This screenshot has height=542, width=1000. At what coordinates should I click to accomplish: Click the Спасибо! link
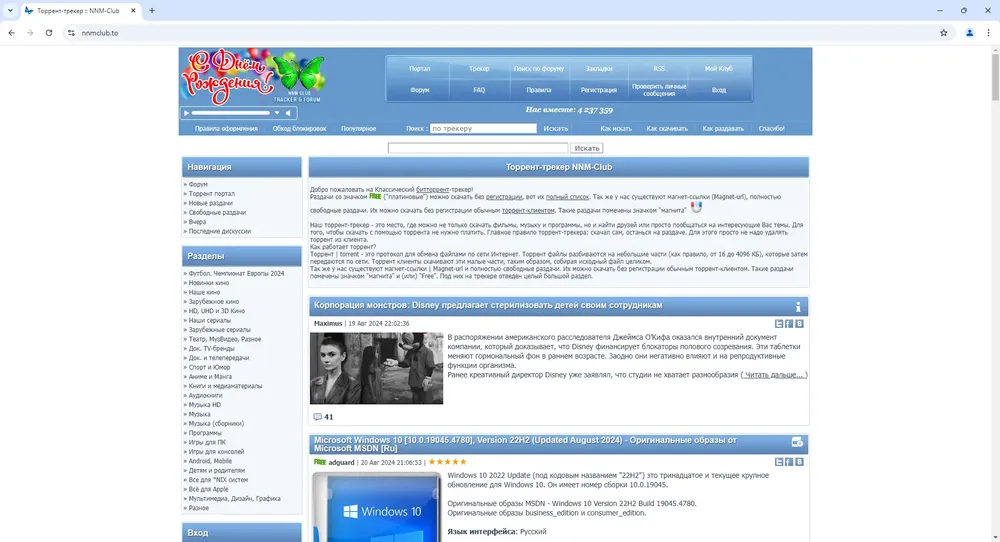772,128
